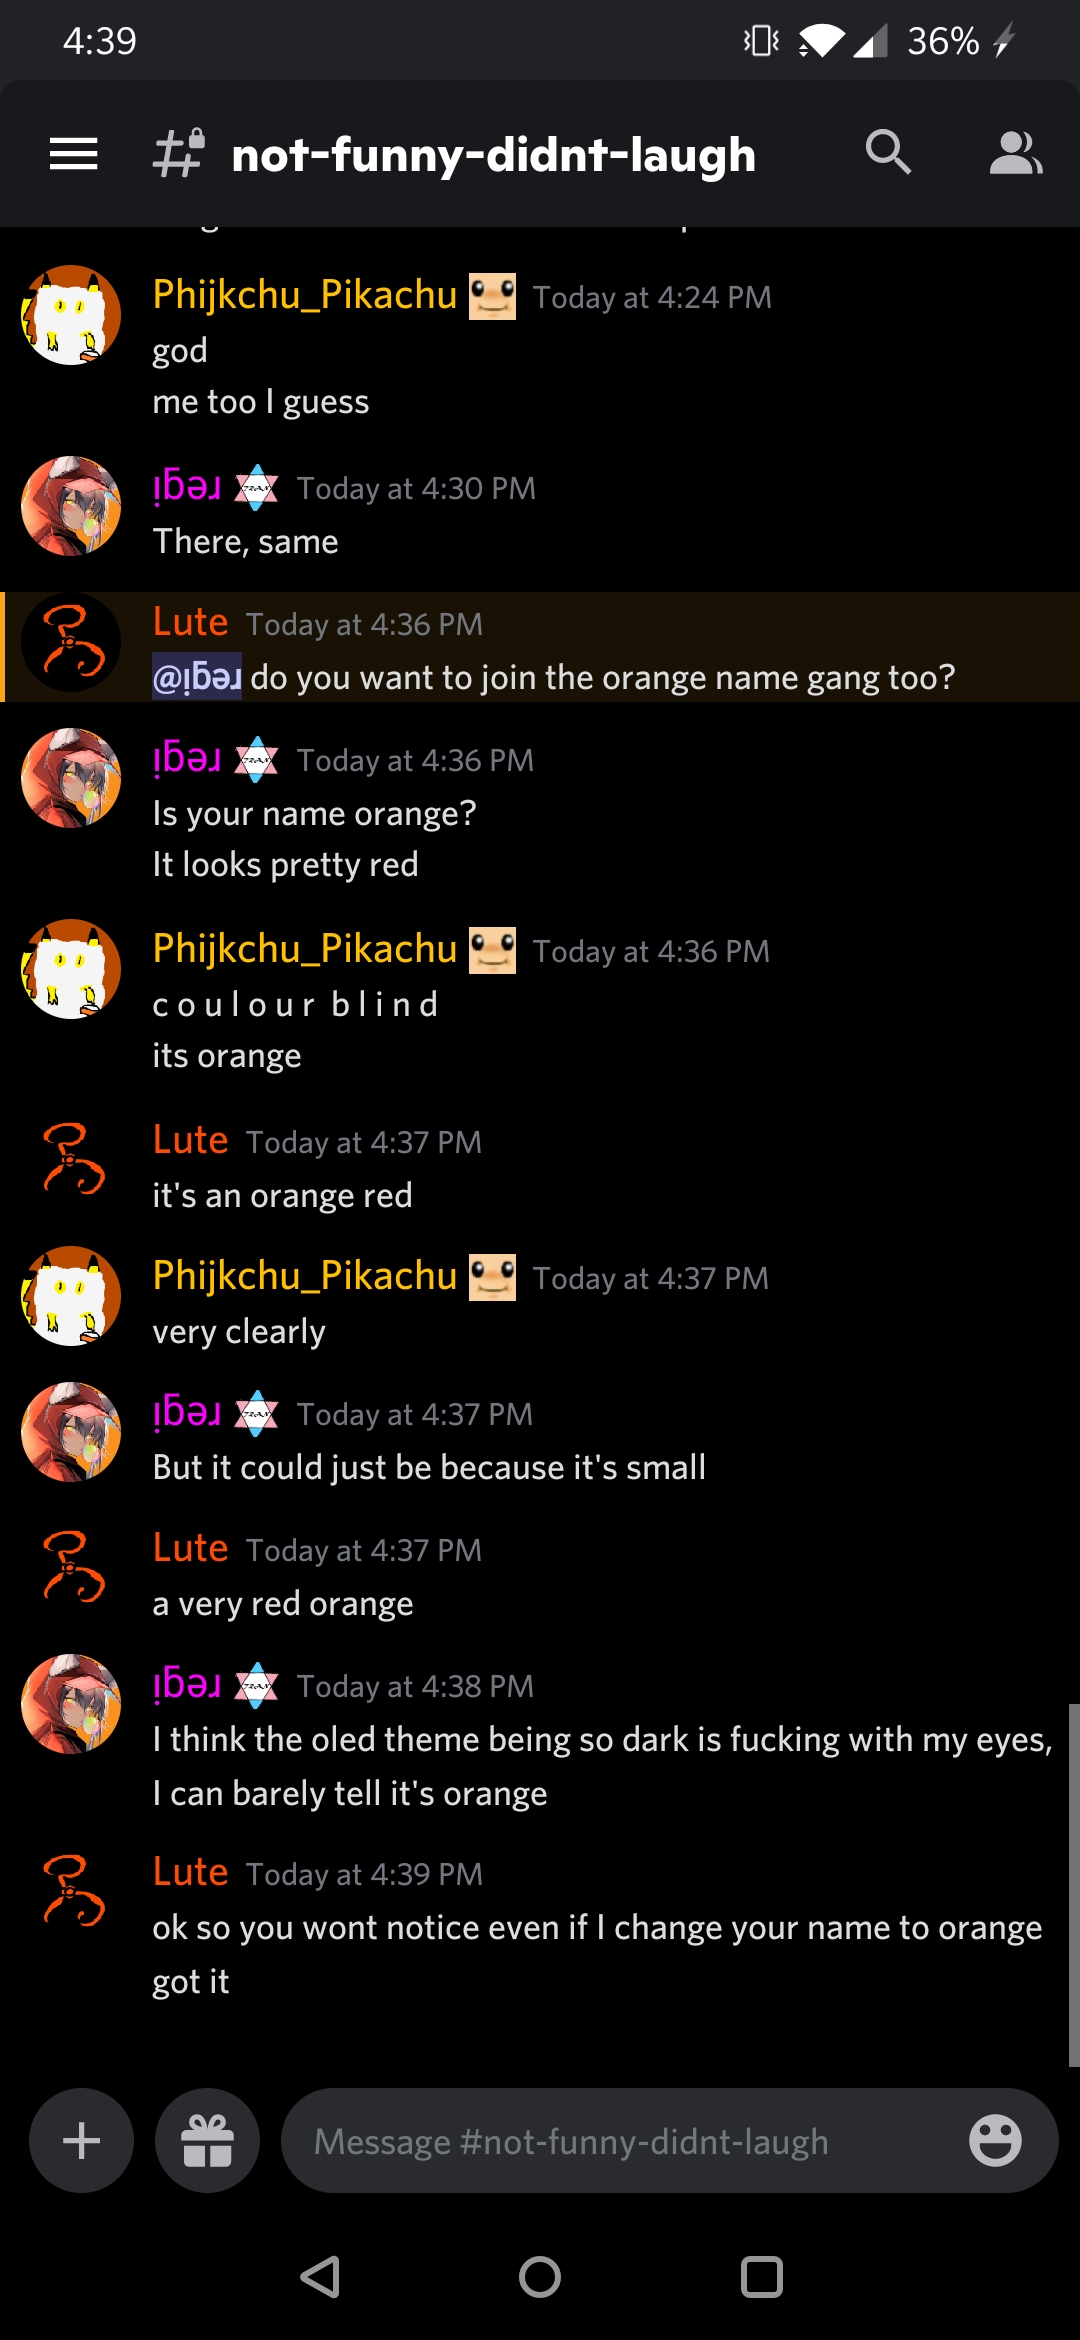Tap Android home circle button

coord(540,2277)
